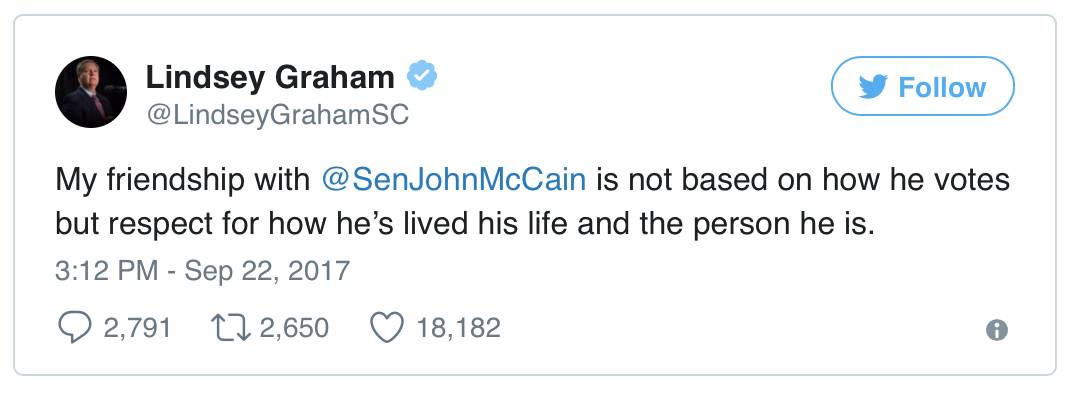Screen dimensions: 1080x394
Task: Click the Lindsey Graham display name
Action: (x=270, y=77)
